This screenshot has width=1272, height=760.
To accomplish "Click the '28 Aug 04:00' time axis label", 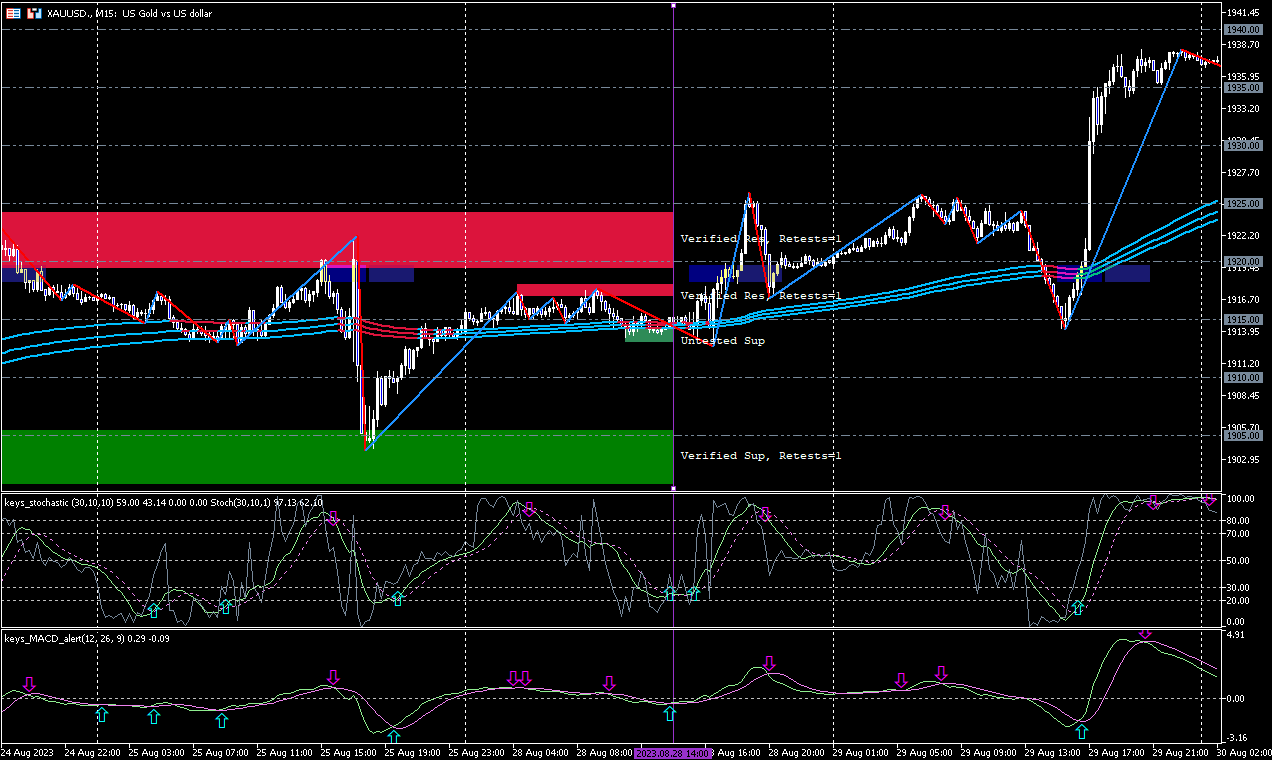I will 541,751.
